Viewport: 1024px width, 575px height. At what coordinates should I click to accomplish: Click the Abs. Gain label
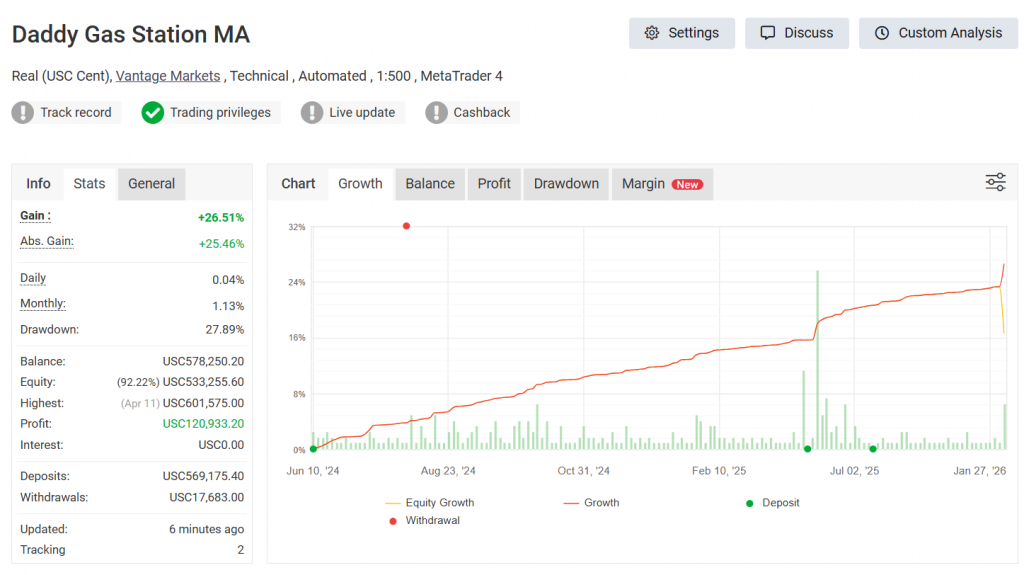pyautogui.click(x=47, y=242)
